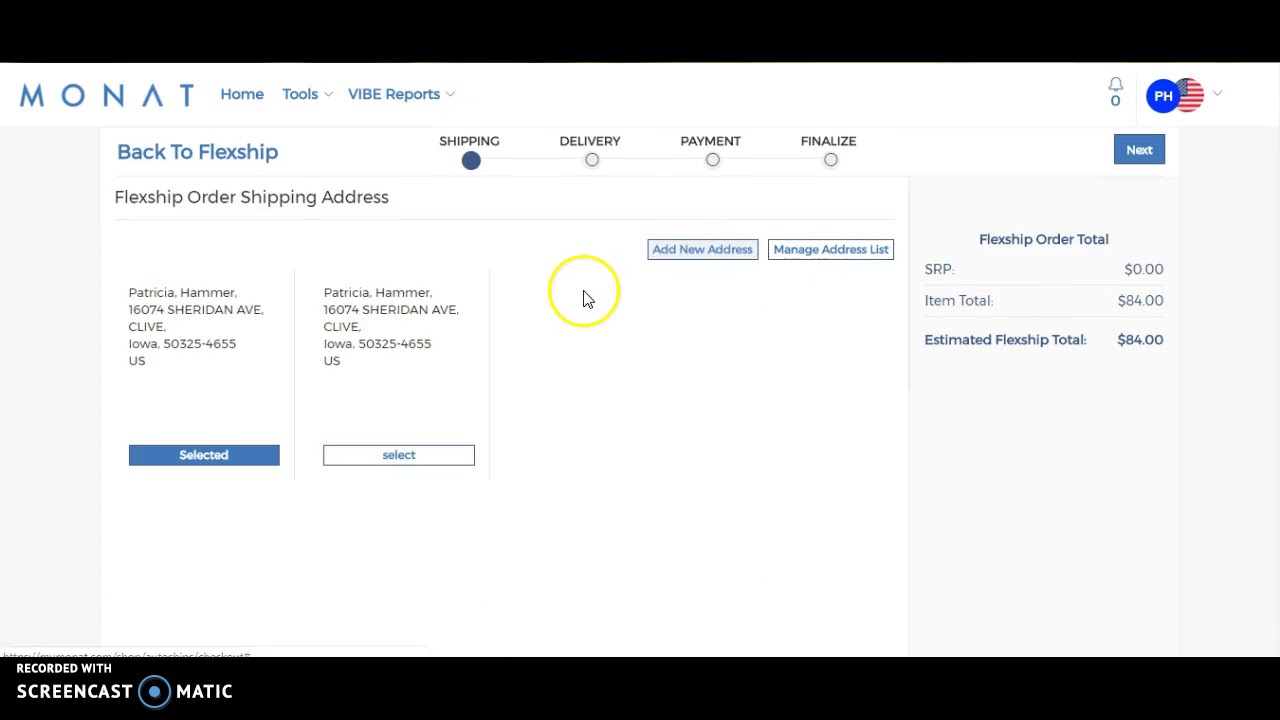Viewport: 1280px width, 720px height.
Task: Click the MONAT logo
Action: click(107, 95)
